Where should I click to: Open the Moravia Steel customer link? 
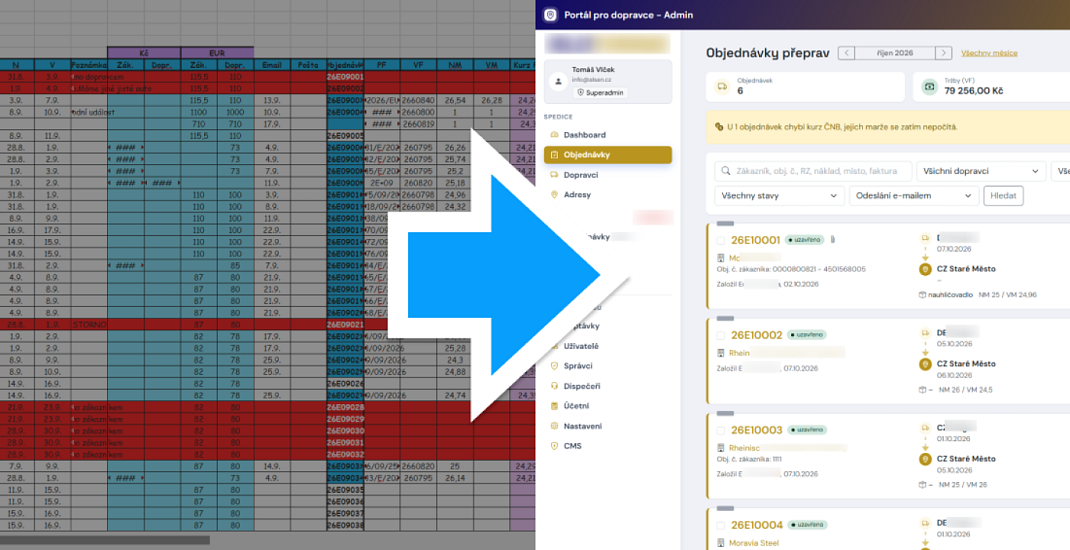pos(755,544)
